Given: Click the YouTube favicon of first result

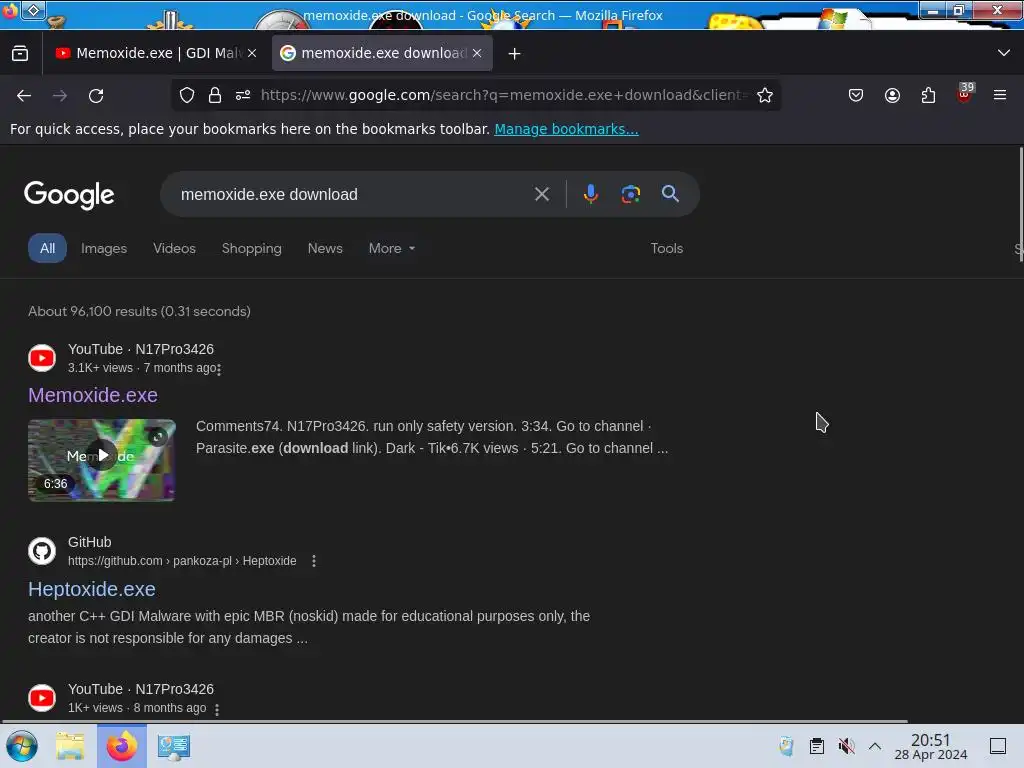Looking at the screenshot, I should coord(42,358).
